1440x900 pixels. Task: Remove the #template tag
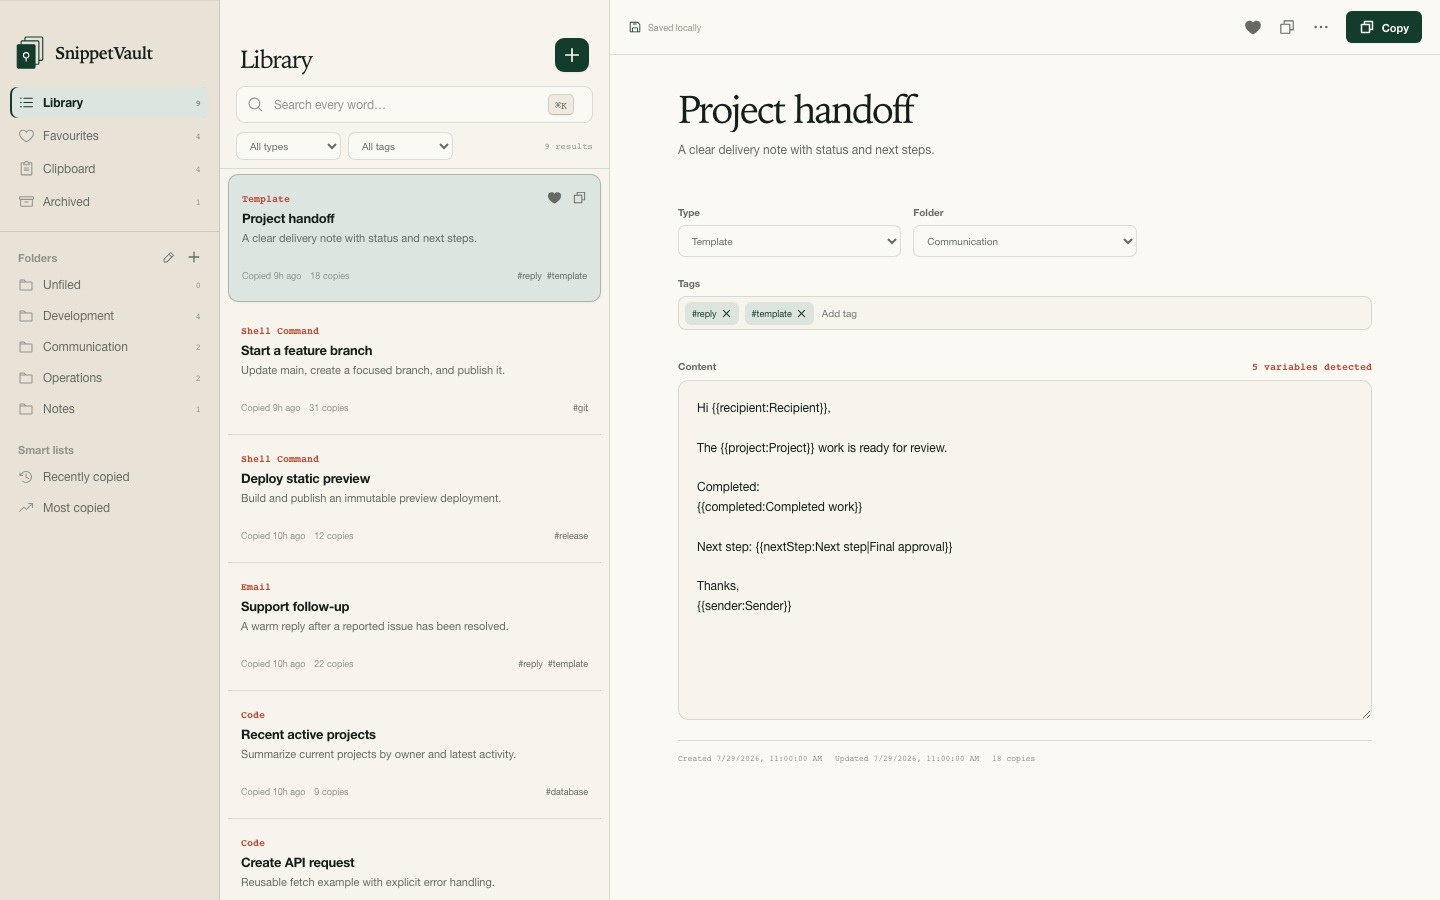tap(802, 314)
